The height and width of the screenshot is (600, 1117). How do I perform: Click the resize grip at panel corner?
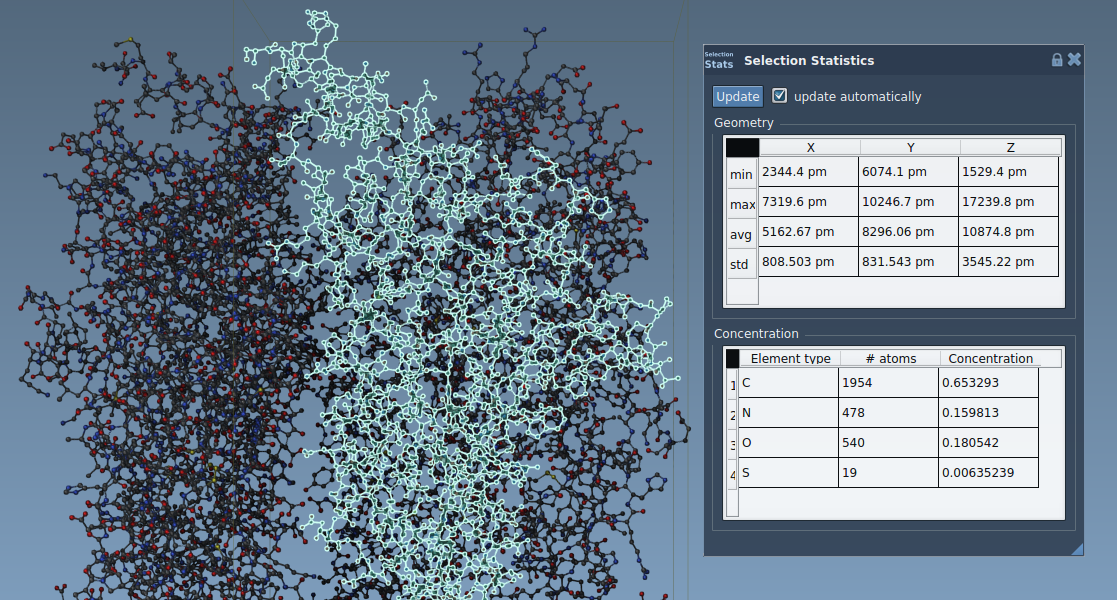tap(1077, 549)
